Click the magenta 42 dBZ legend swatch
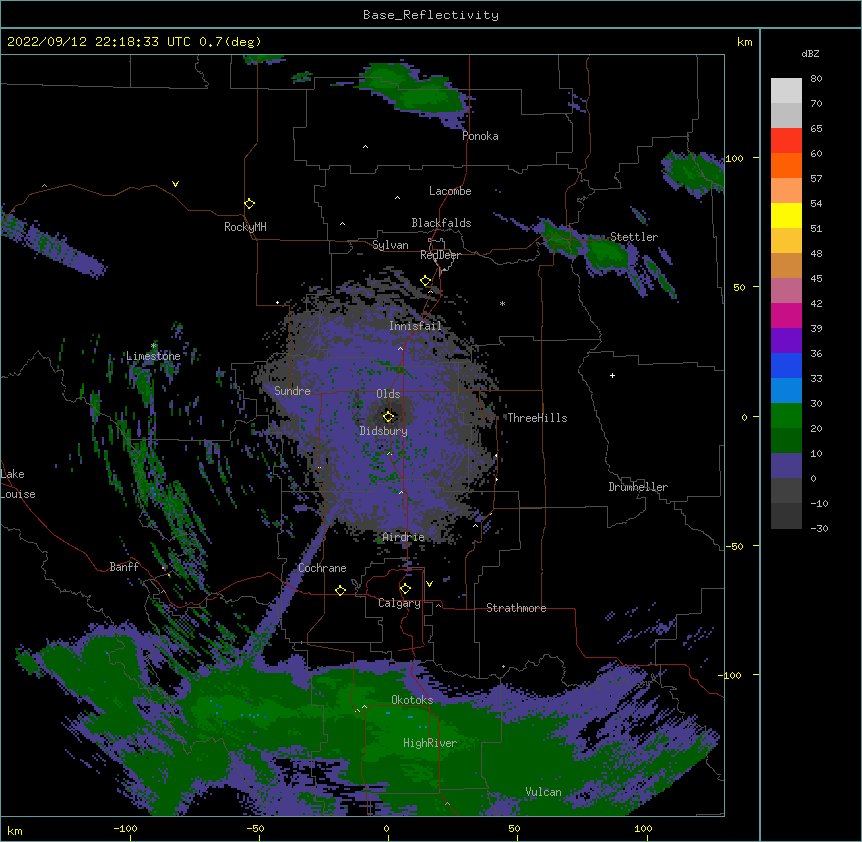862x842 pixels. click(786, 315)
